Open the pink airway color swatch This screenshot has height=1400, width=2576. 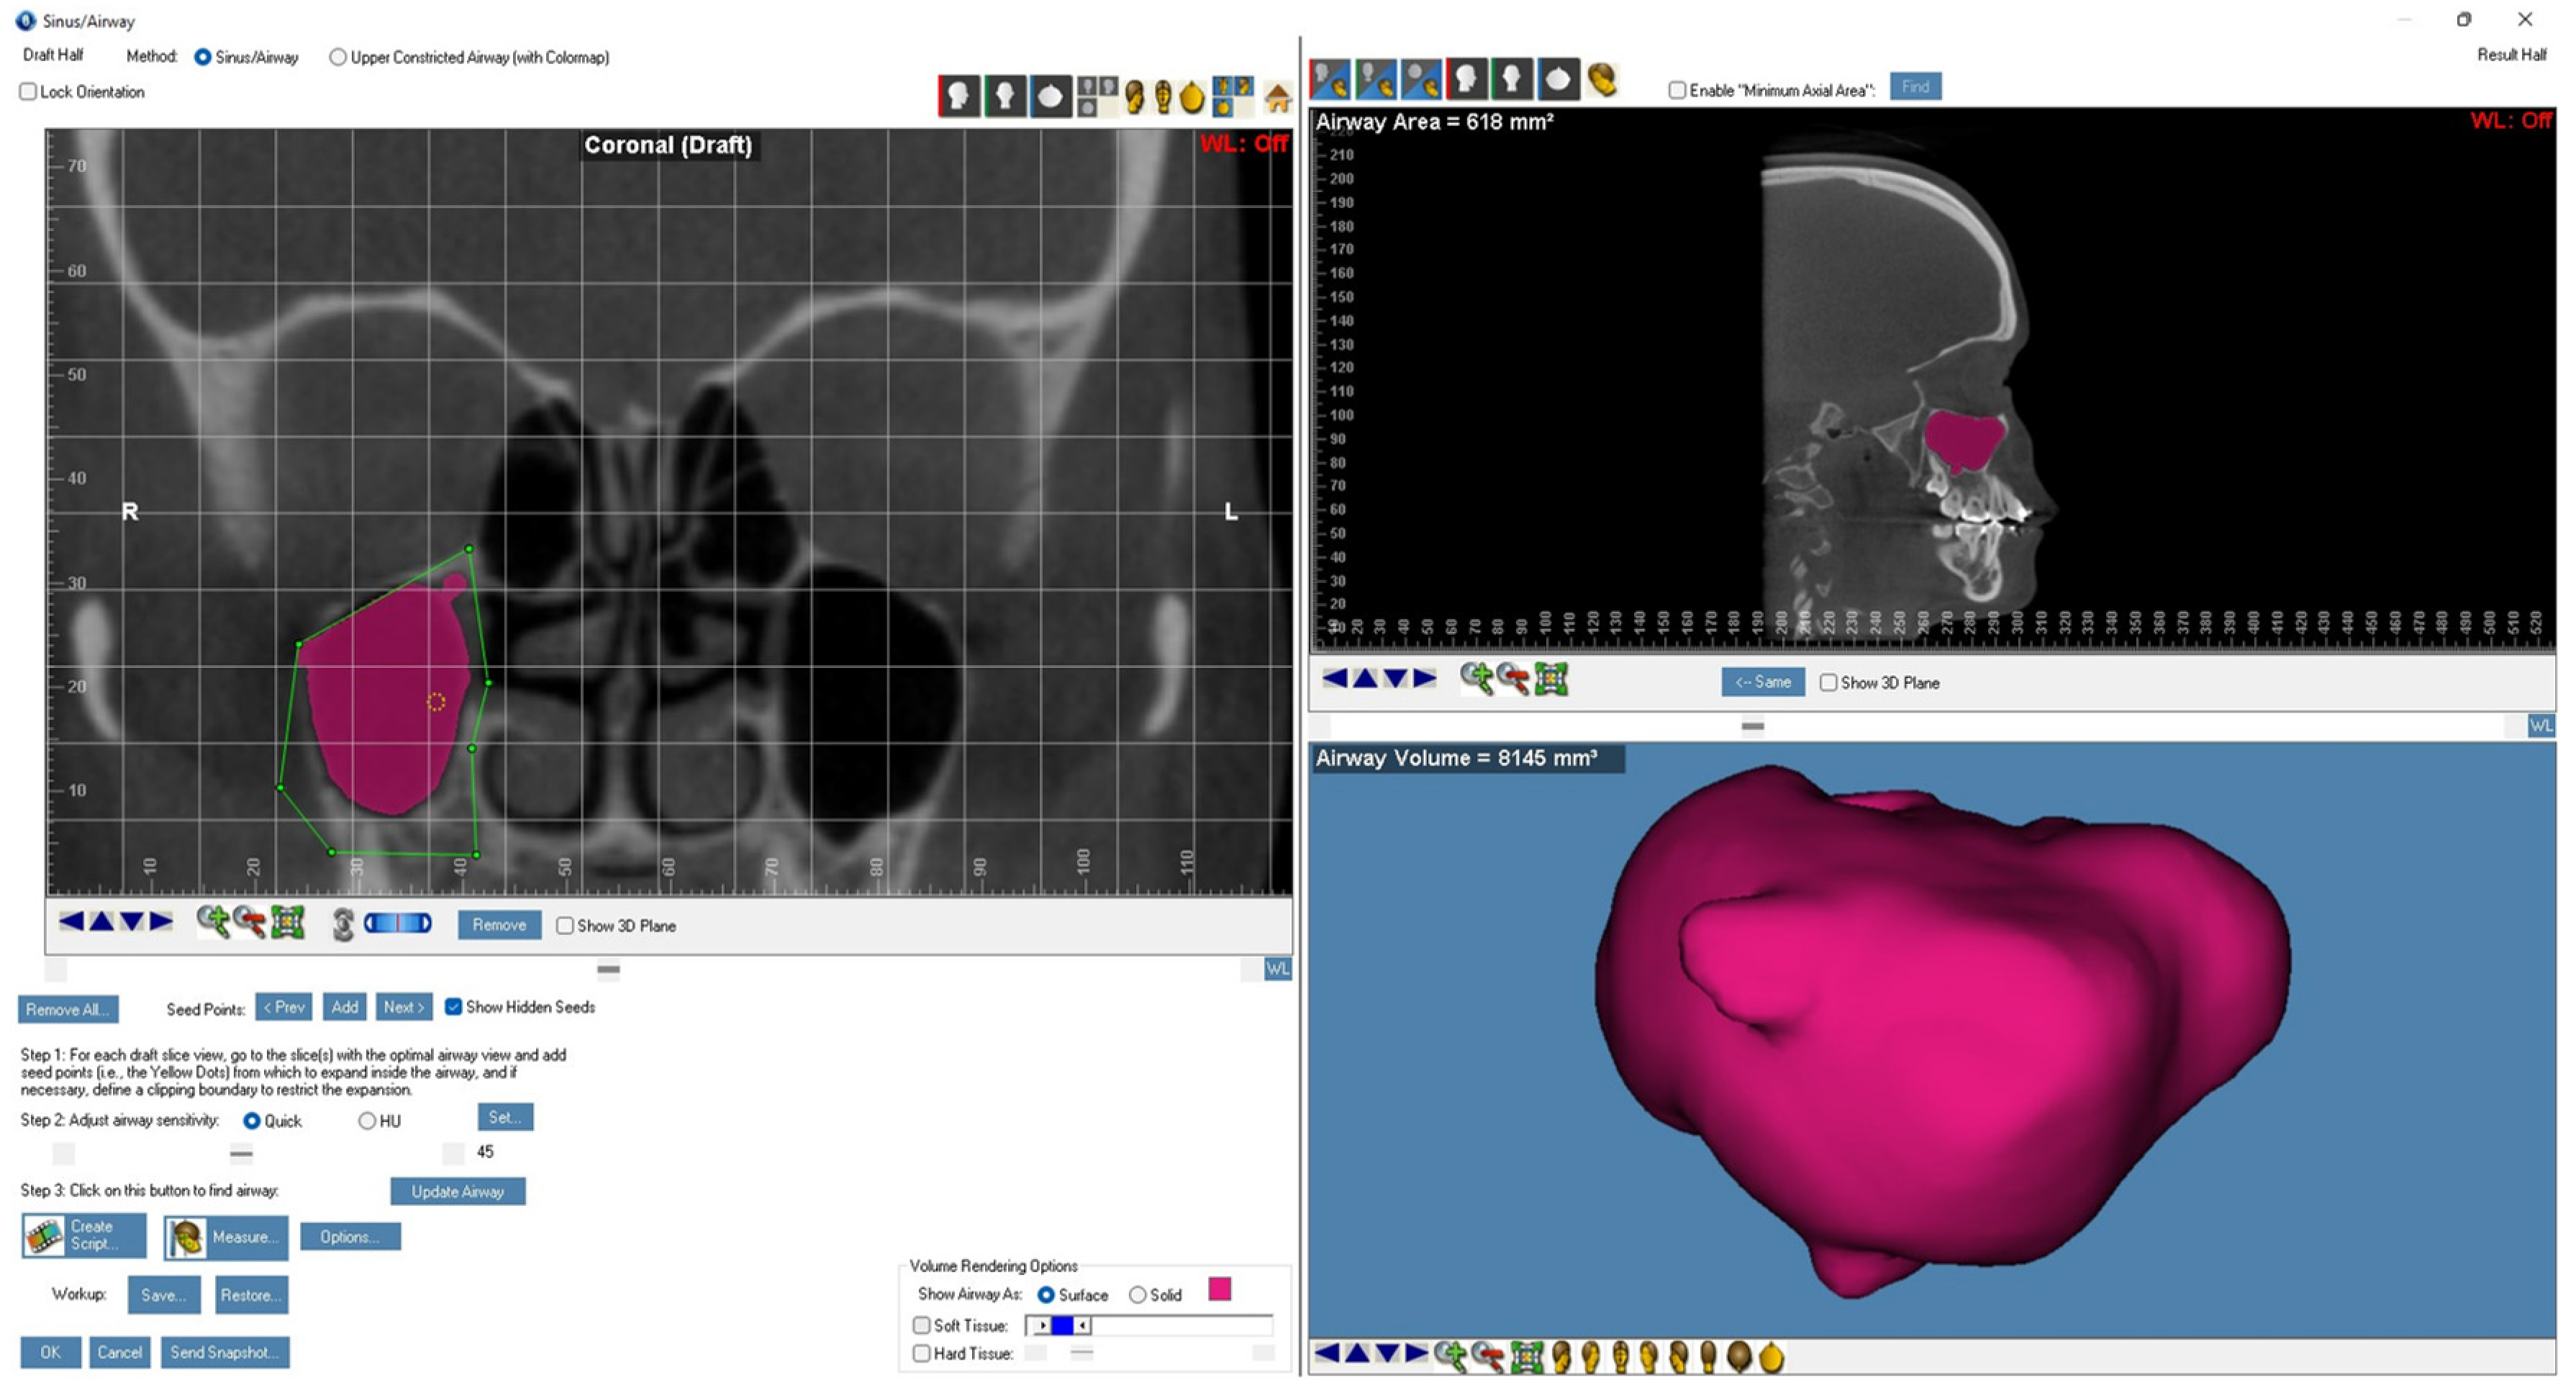pyautogui.click(x=1219, y=1289)
